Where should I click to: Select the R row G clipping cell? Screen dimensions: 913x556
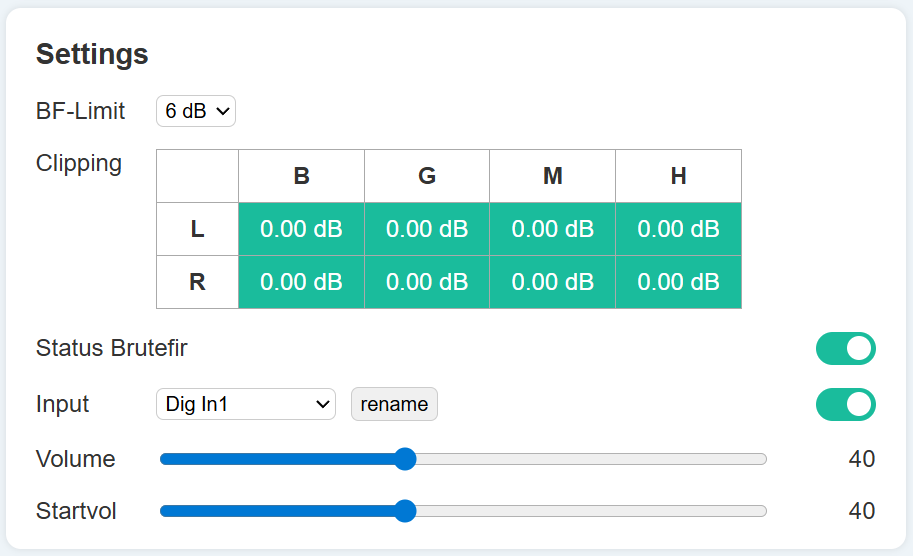(x=427, y=282)
